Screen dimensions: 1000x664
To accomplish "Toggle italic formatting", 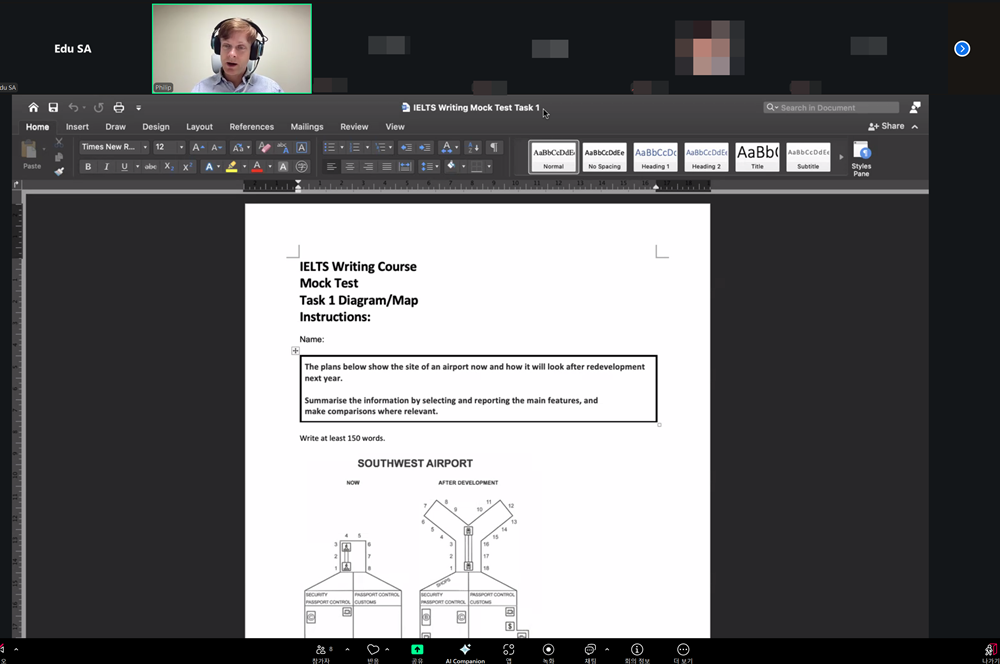I will [x=106, y=166].
